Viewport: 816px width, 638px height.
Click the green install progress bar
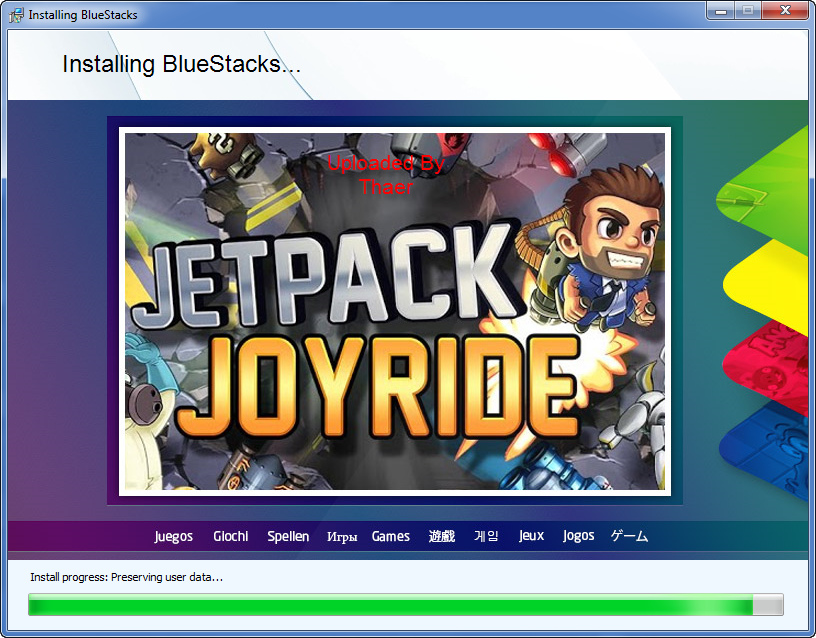click(x=390, y=604)
